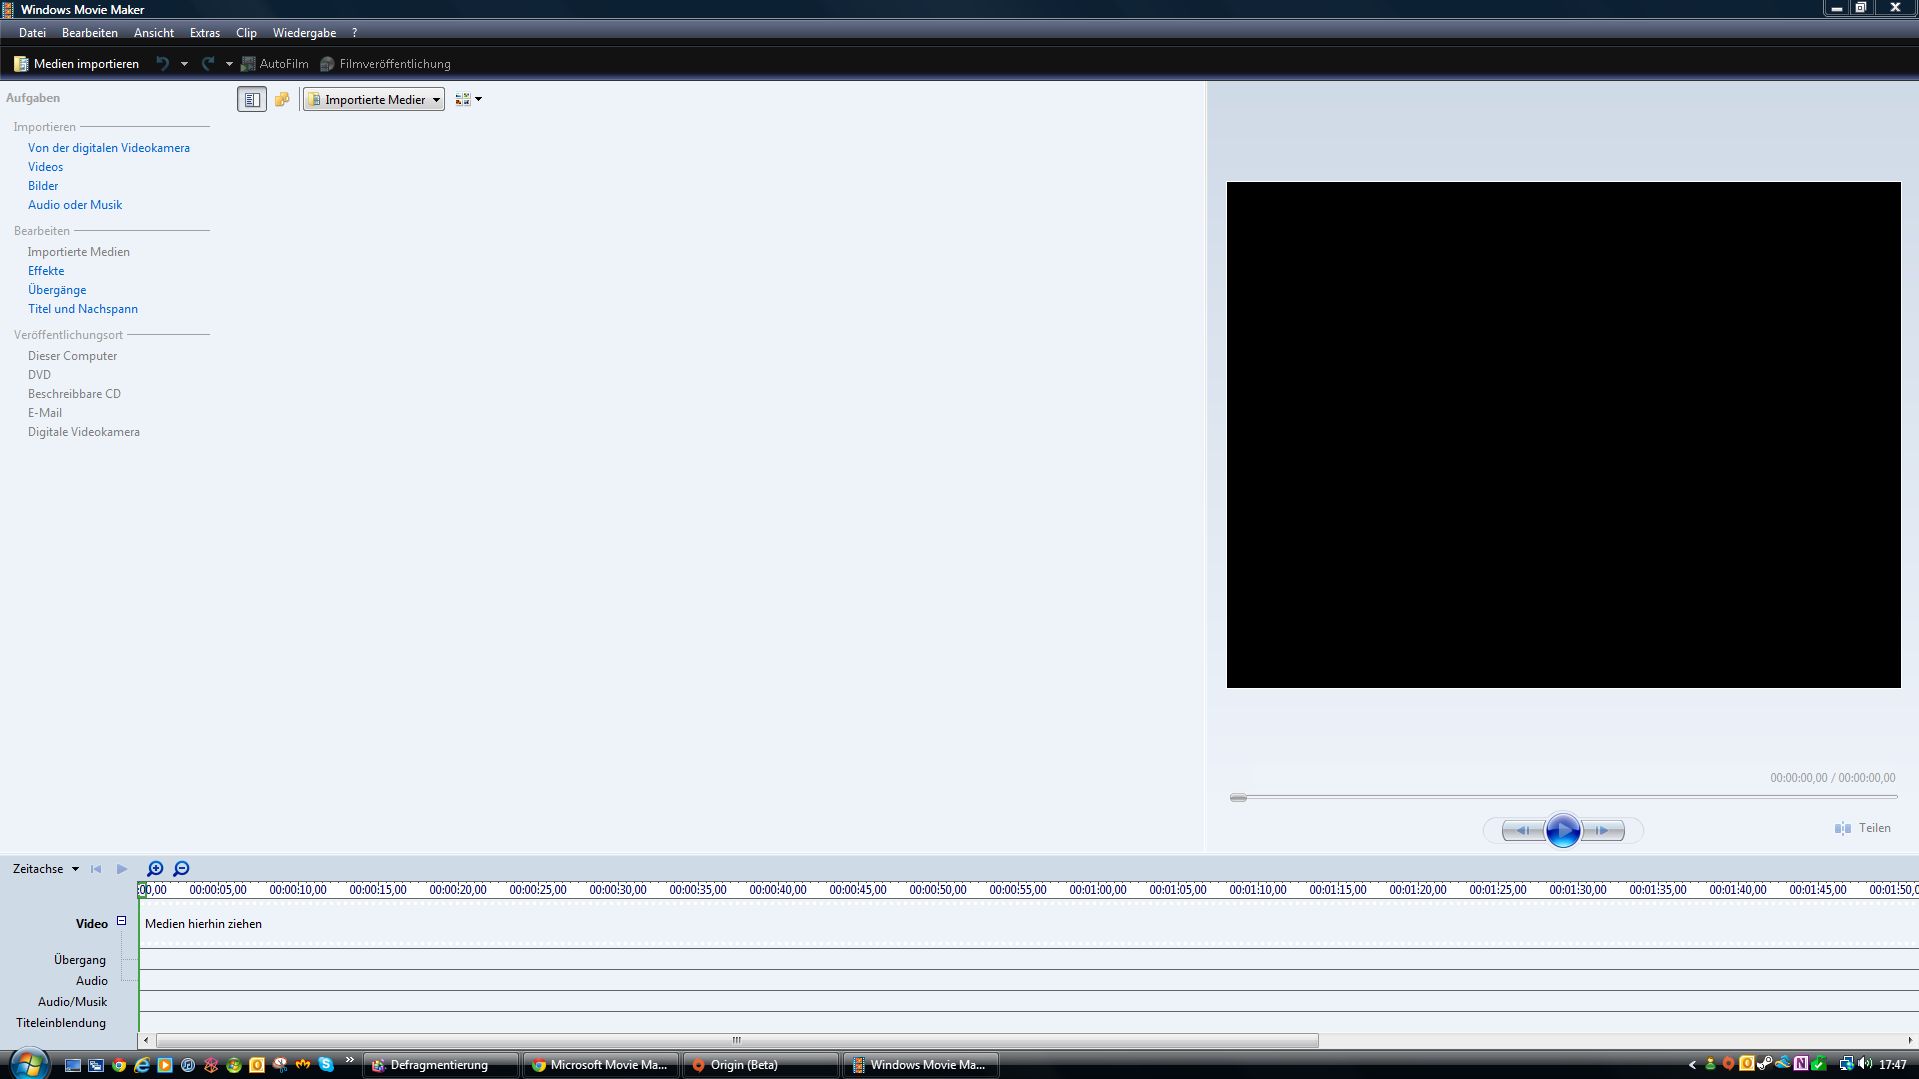The width and height of the screenshot is (1919, 1079).
Task: Launch Internet Explorer from quick launch
Action: (x=142, y=1065)
